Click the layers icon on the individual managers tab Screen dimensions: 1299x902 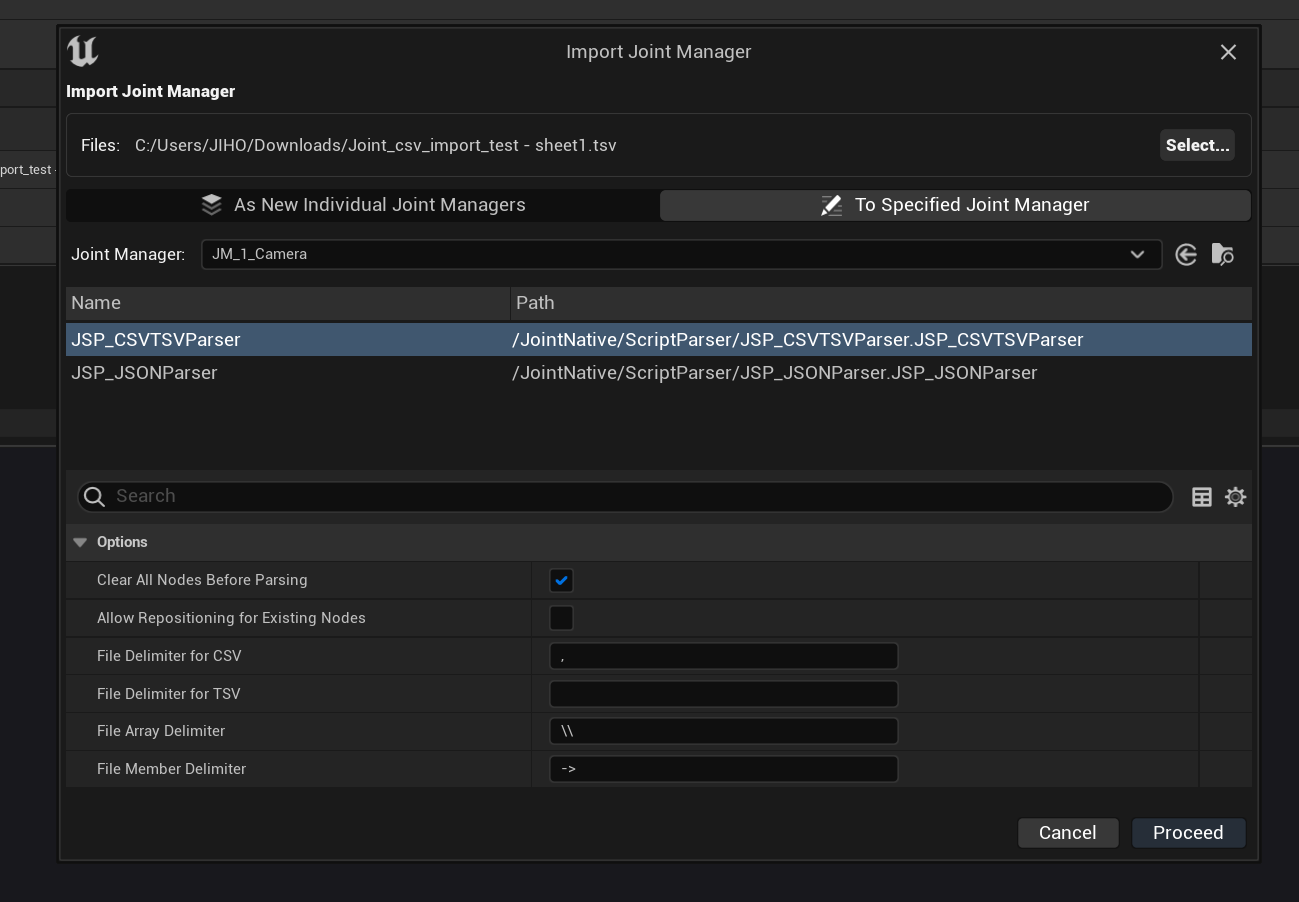pyautogui.click(x=211, y=205)
